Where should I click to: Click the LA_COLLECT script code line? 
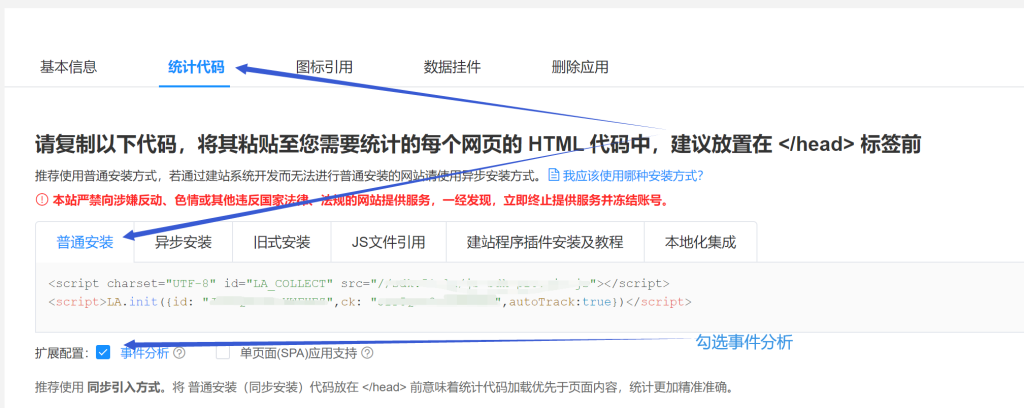359,283
